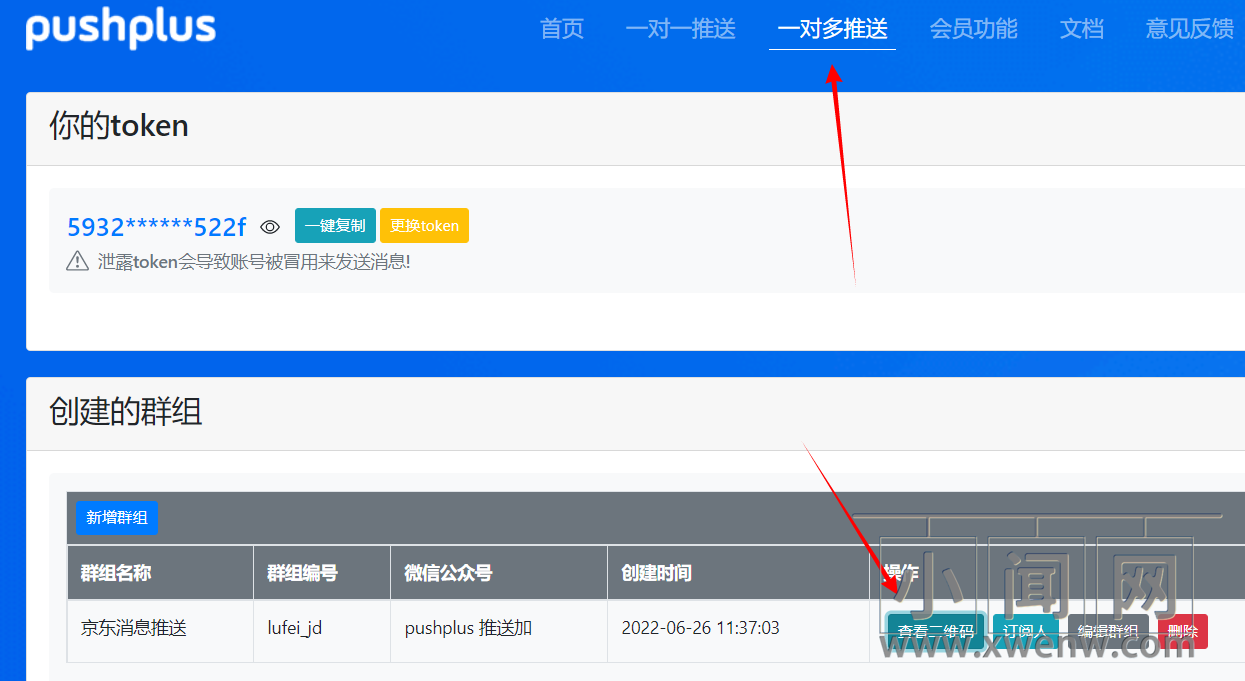Go to 一对一推送 page
Image resolution: width=1245 pixels, height=681 pixels.
coord(681,29)
